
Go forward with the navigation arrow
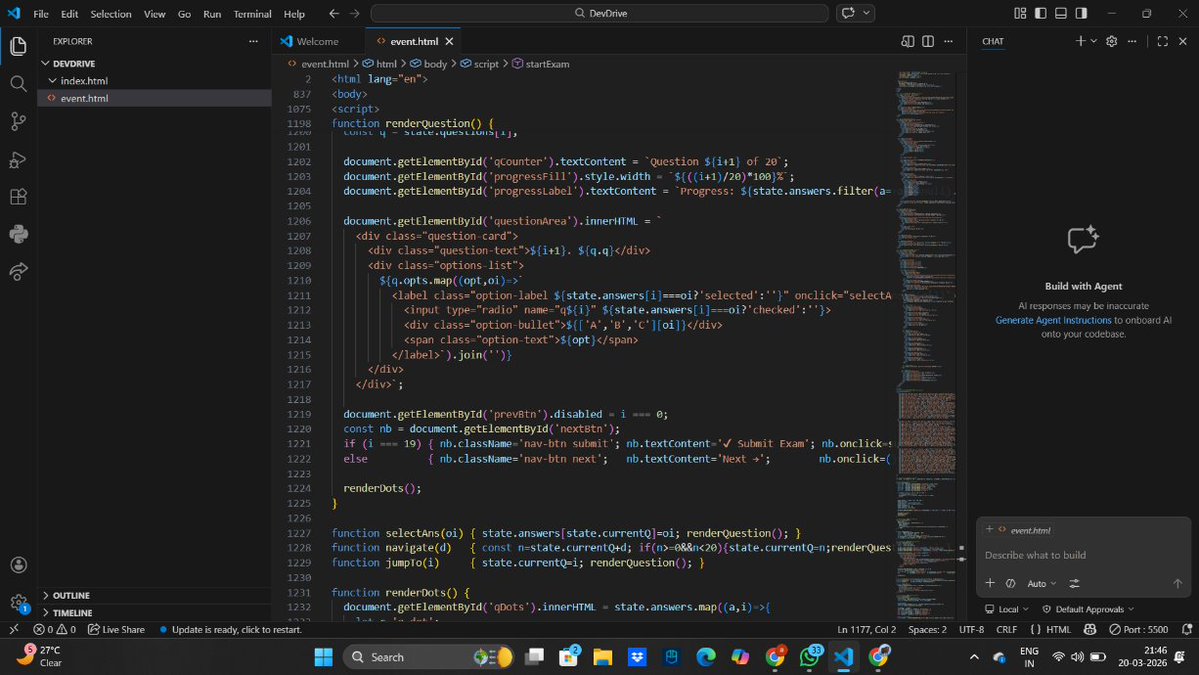355,14
